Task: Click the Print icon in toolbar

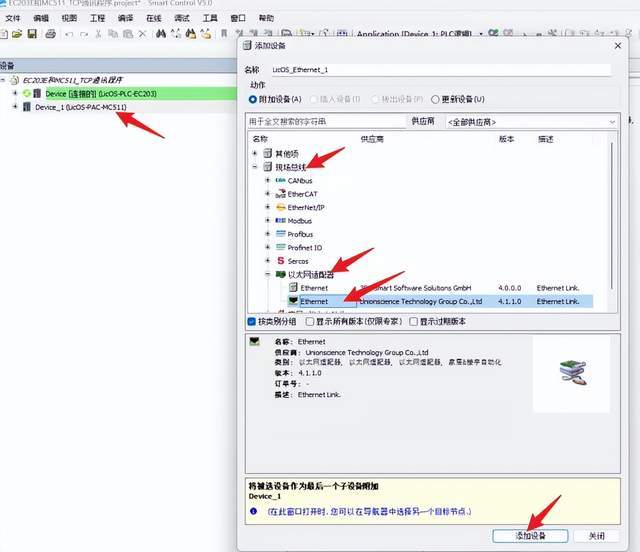Action: click(49, 34)
